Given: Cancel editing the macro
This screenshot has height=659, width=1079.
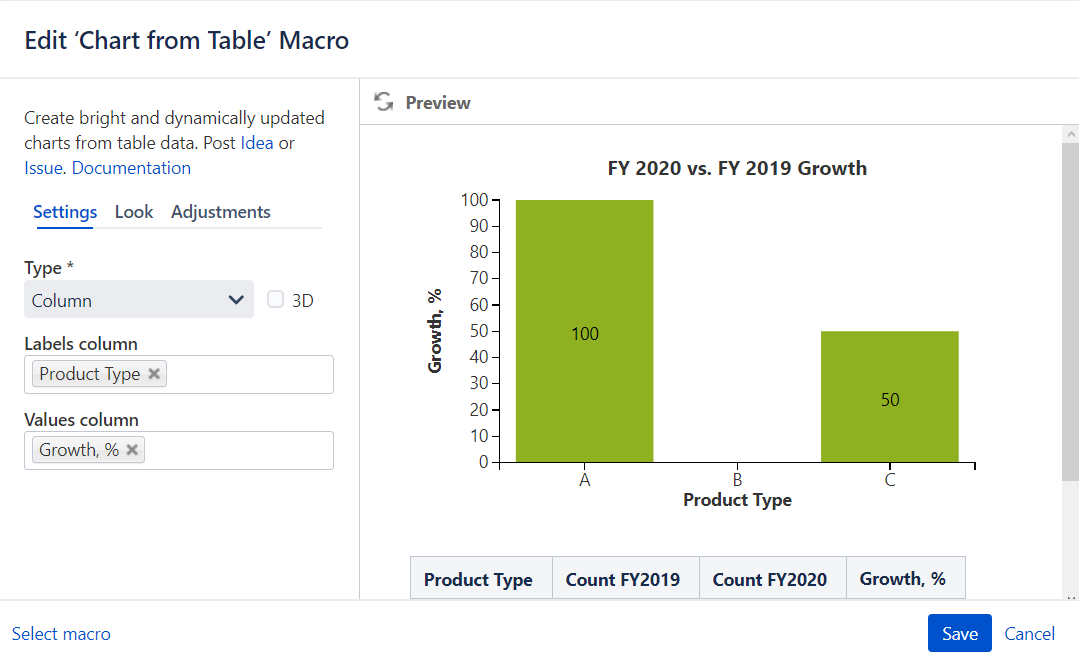Looking at the screenshot, I should tap(1029, 633).
